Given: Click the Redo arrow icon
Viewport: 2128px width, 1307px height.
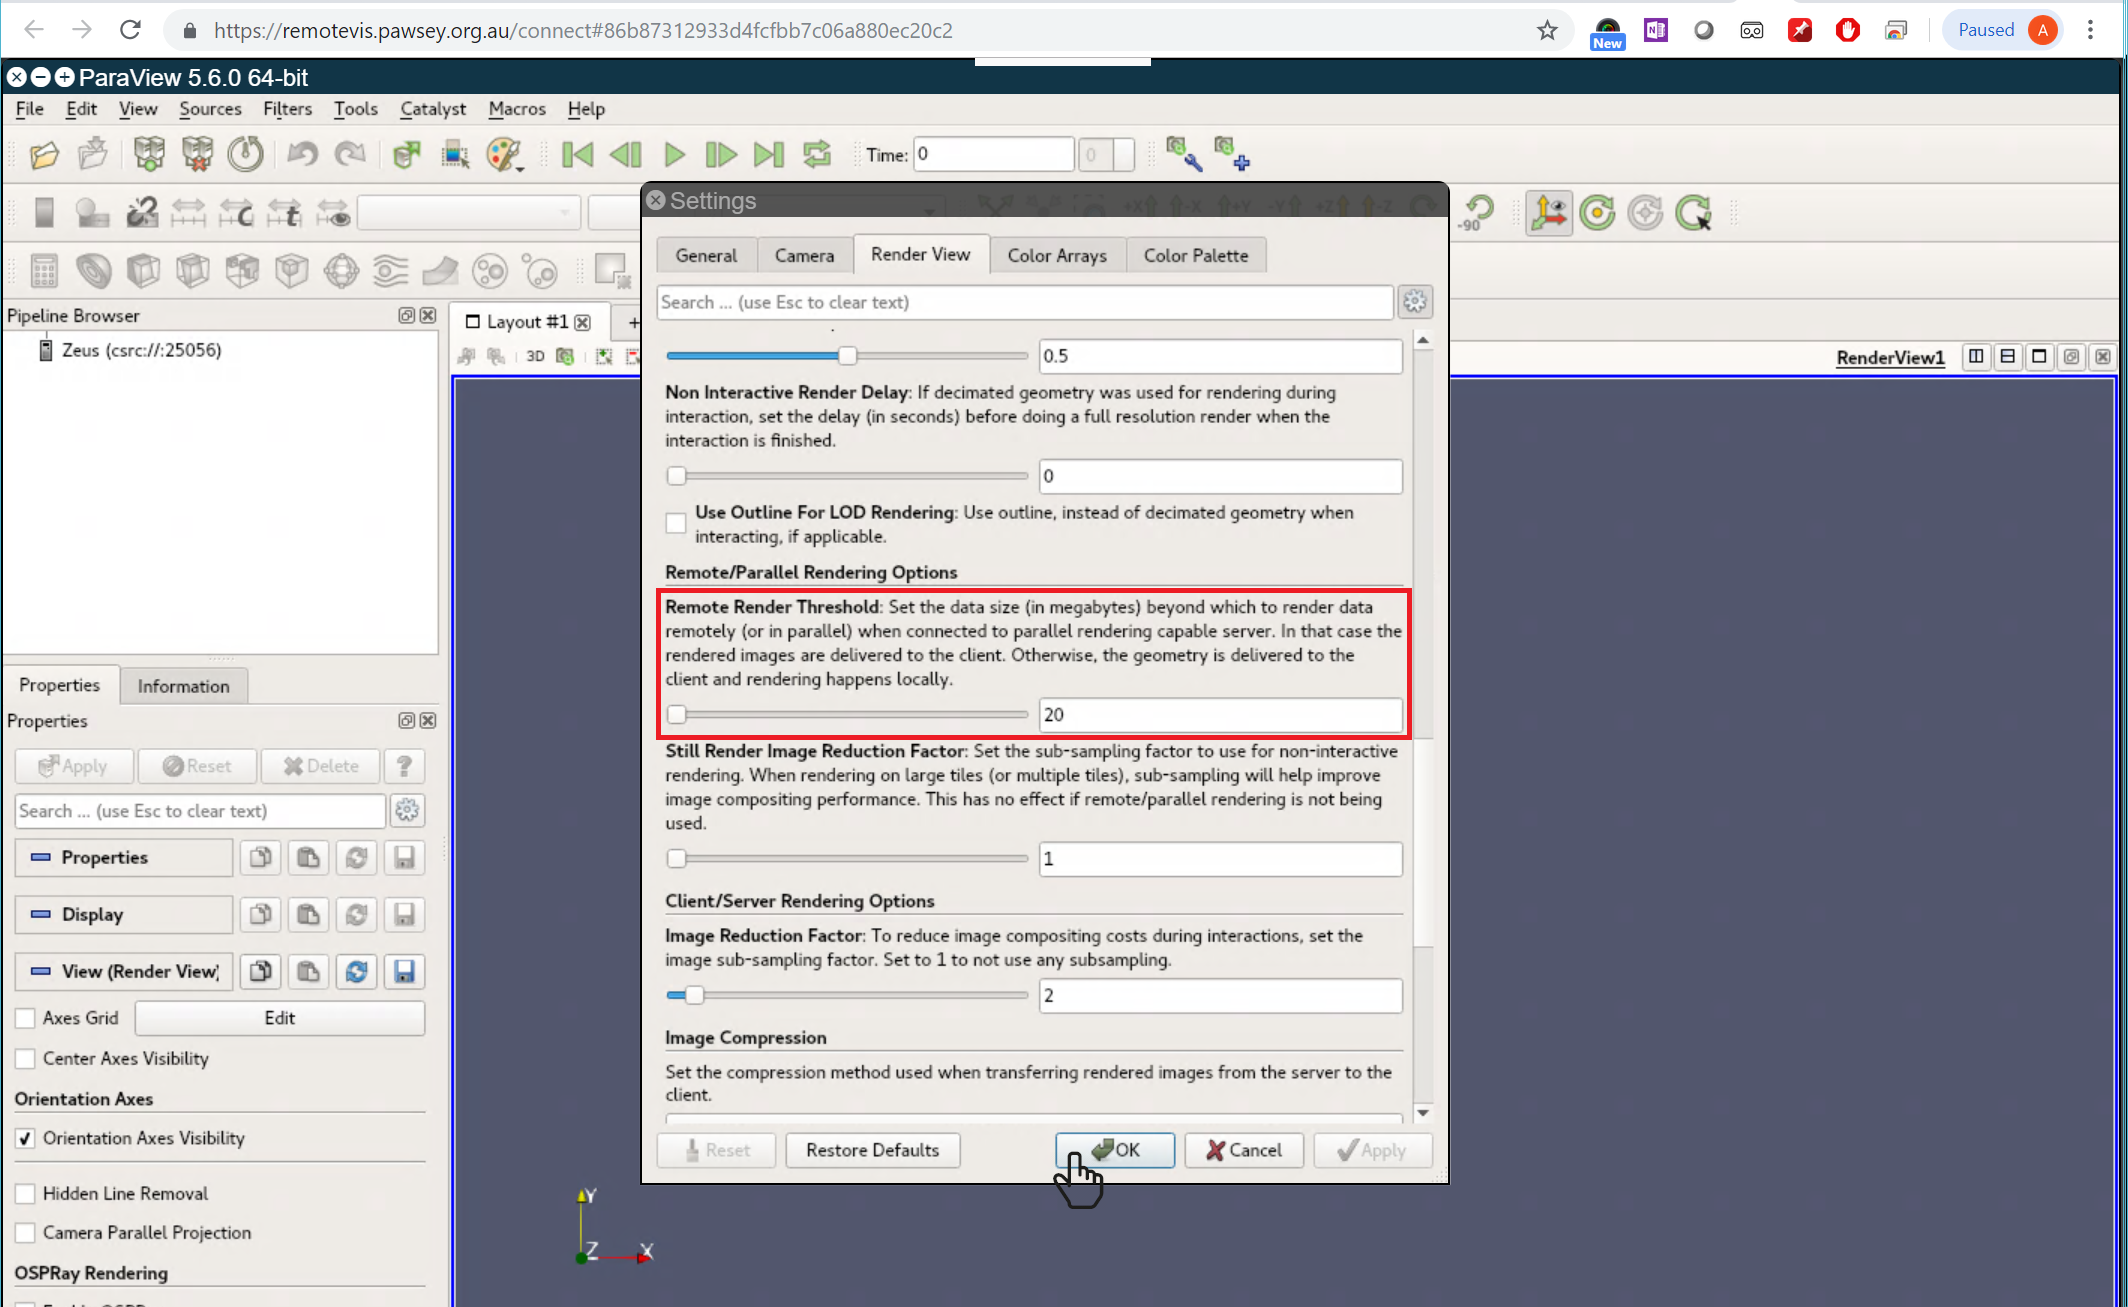Looking at the screenshot, I should point(350,155).
